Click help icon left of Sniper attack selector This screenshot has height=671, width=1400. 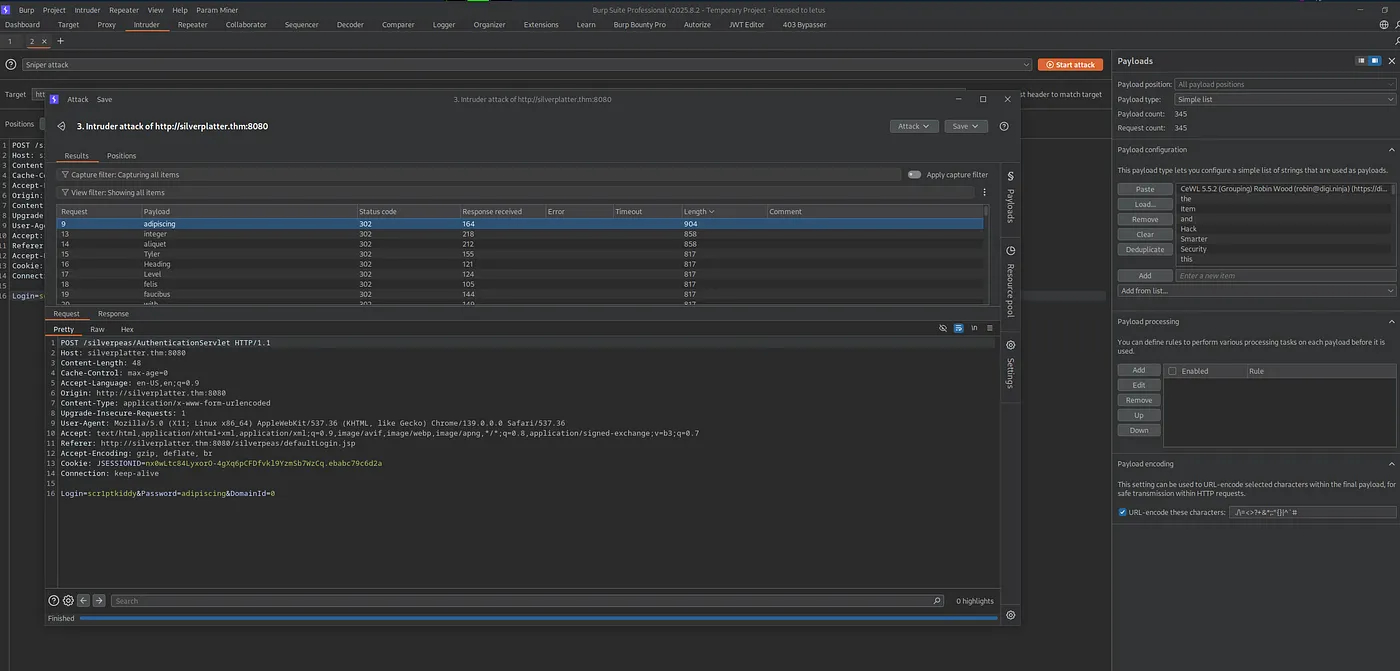(x=11, y=64)
